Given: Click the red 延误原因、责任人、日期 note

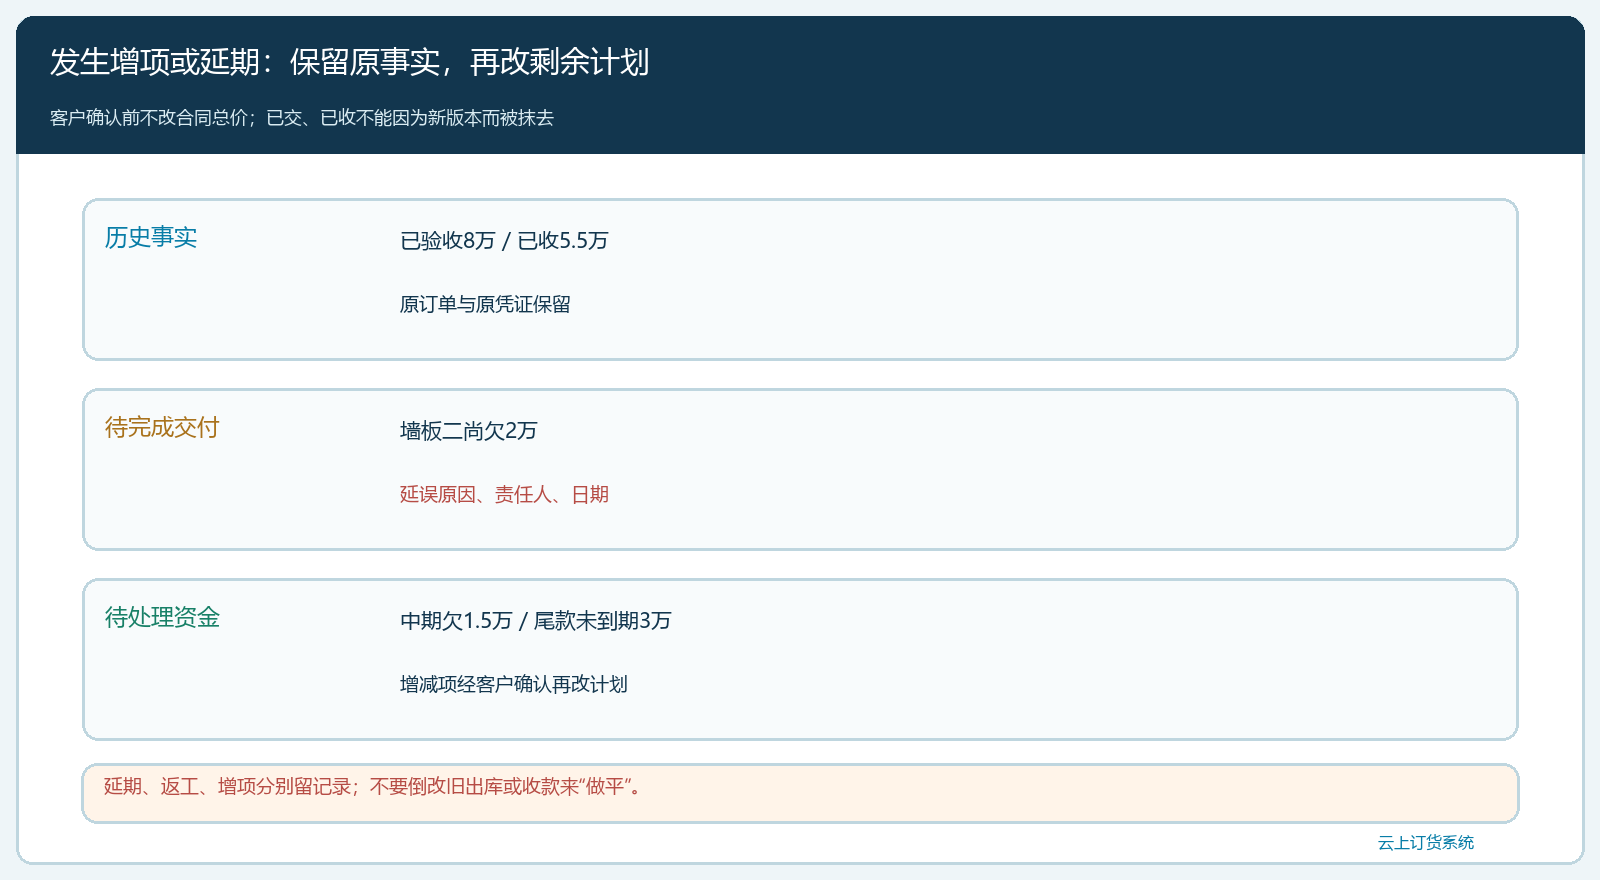Looking at the screenshot, I should tap(504, 495).
